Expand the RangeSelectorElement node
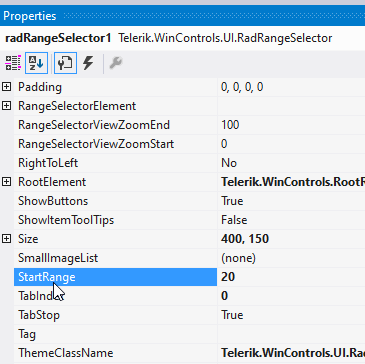 [6, 106]
